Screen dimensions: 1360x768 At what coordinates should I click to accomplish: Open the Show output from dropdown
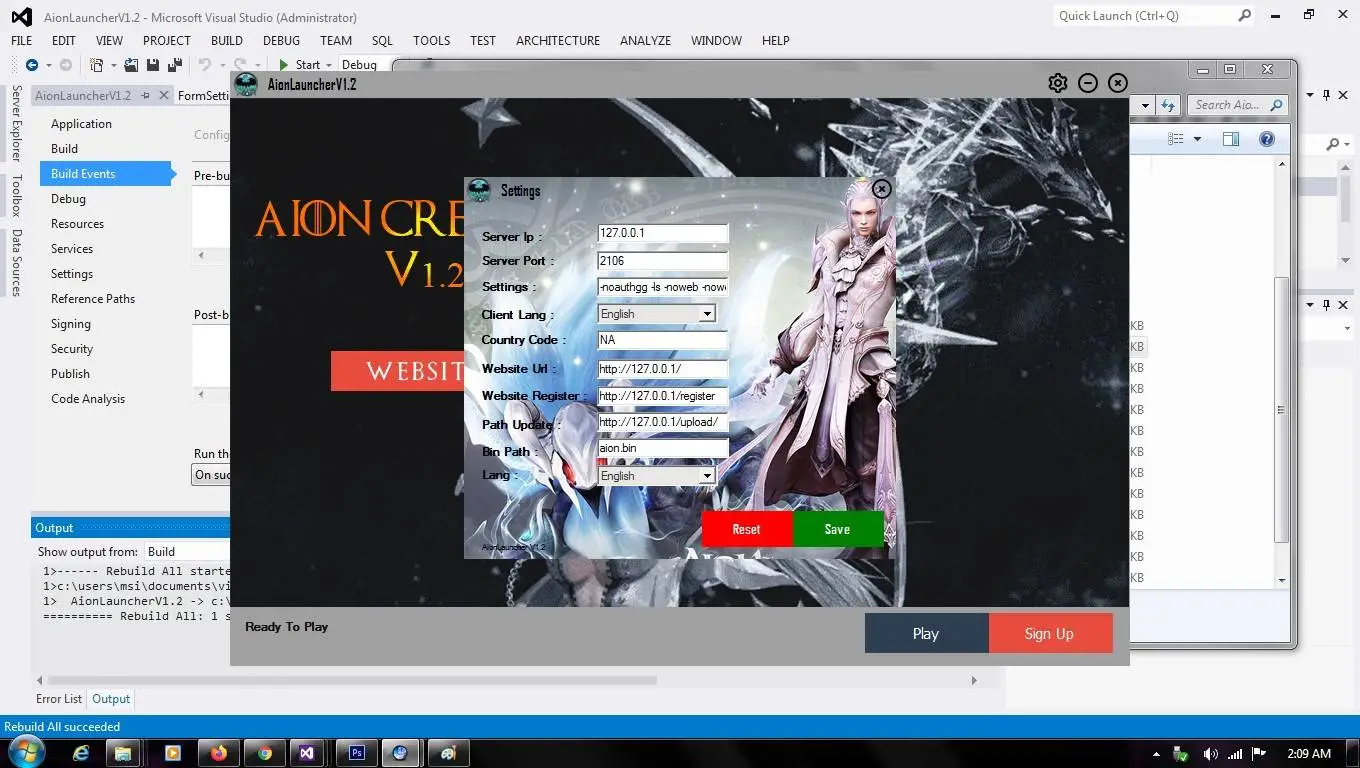(187, 551)
